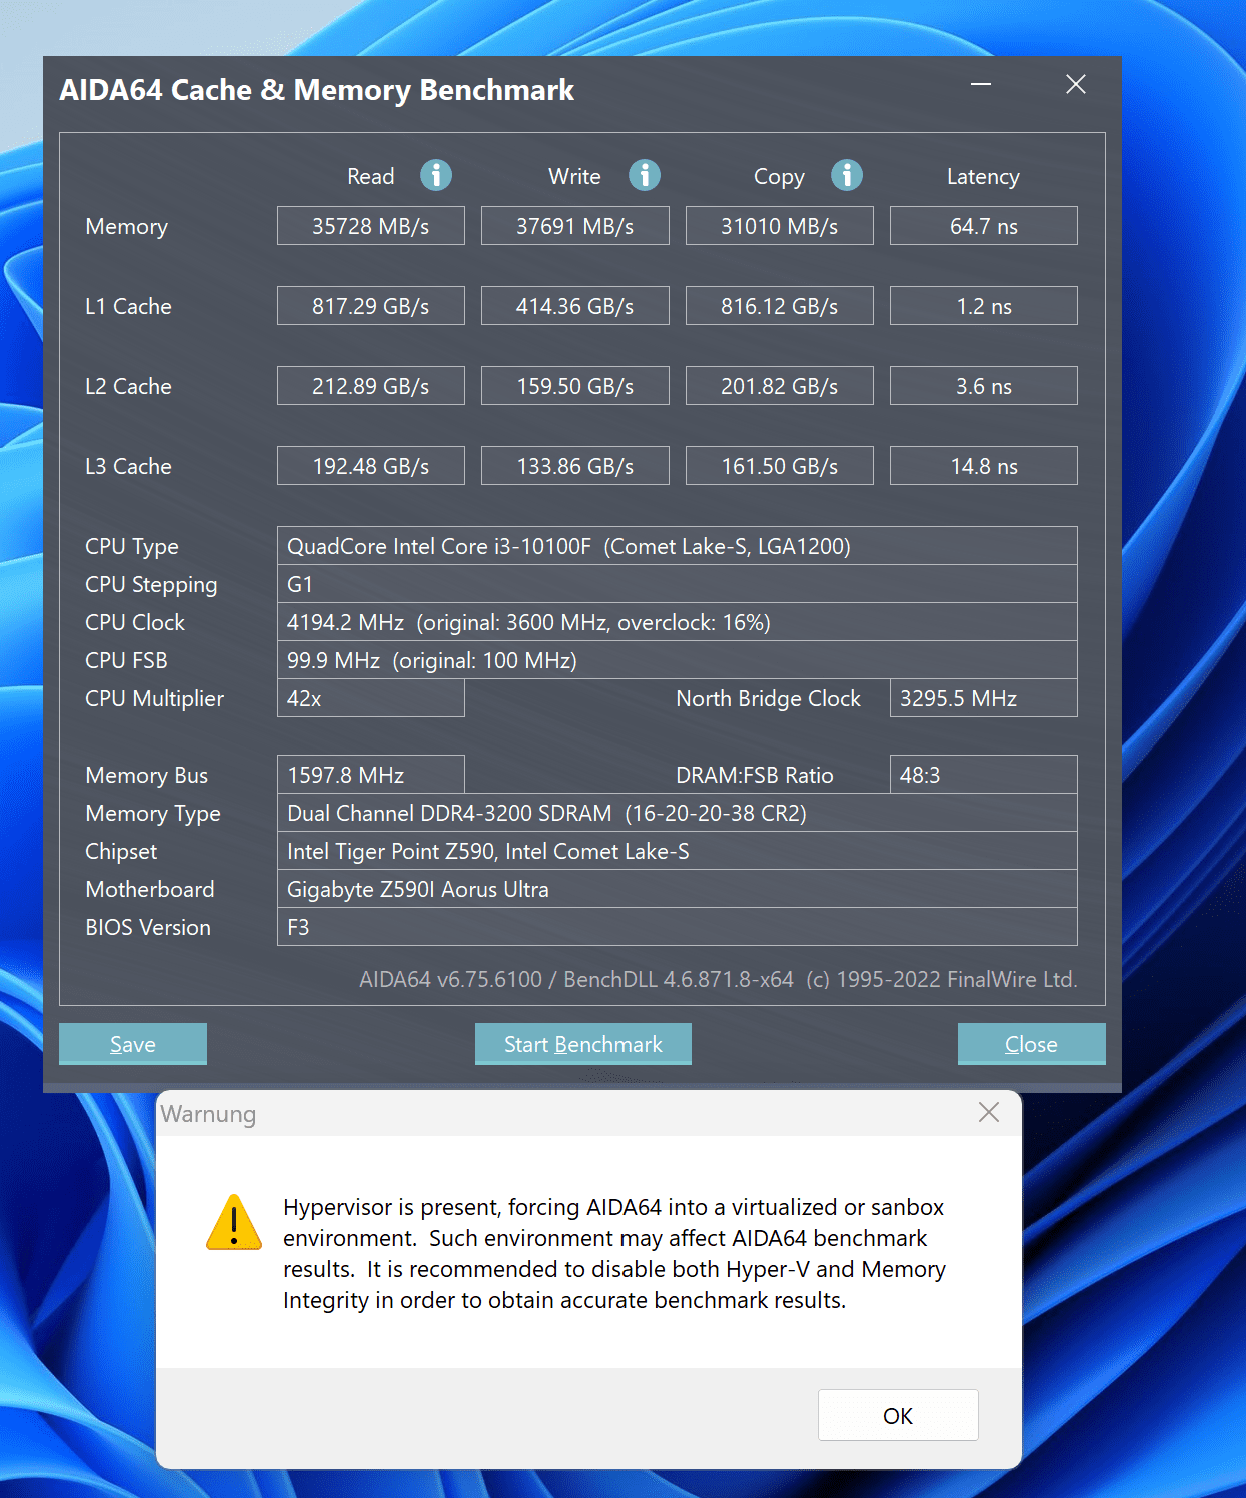Start the benchmark

(583, 1044)
